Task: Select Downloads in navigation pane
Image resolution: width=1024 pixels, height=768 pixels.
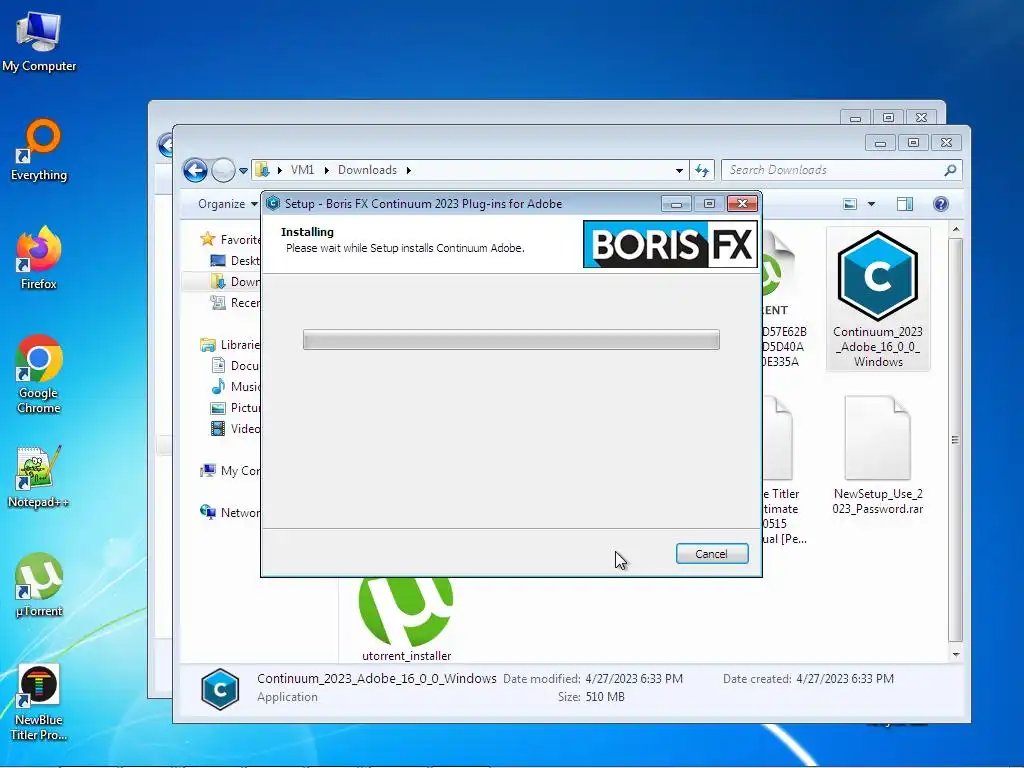Action: (235, 281)
